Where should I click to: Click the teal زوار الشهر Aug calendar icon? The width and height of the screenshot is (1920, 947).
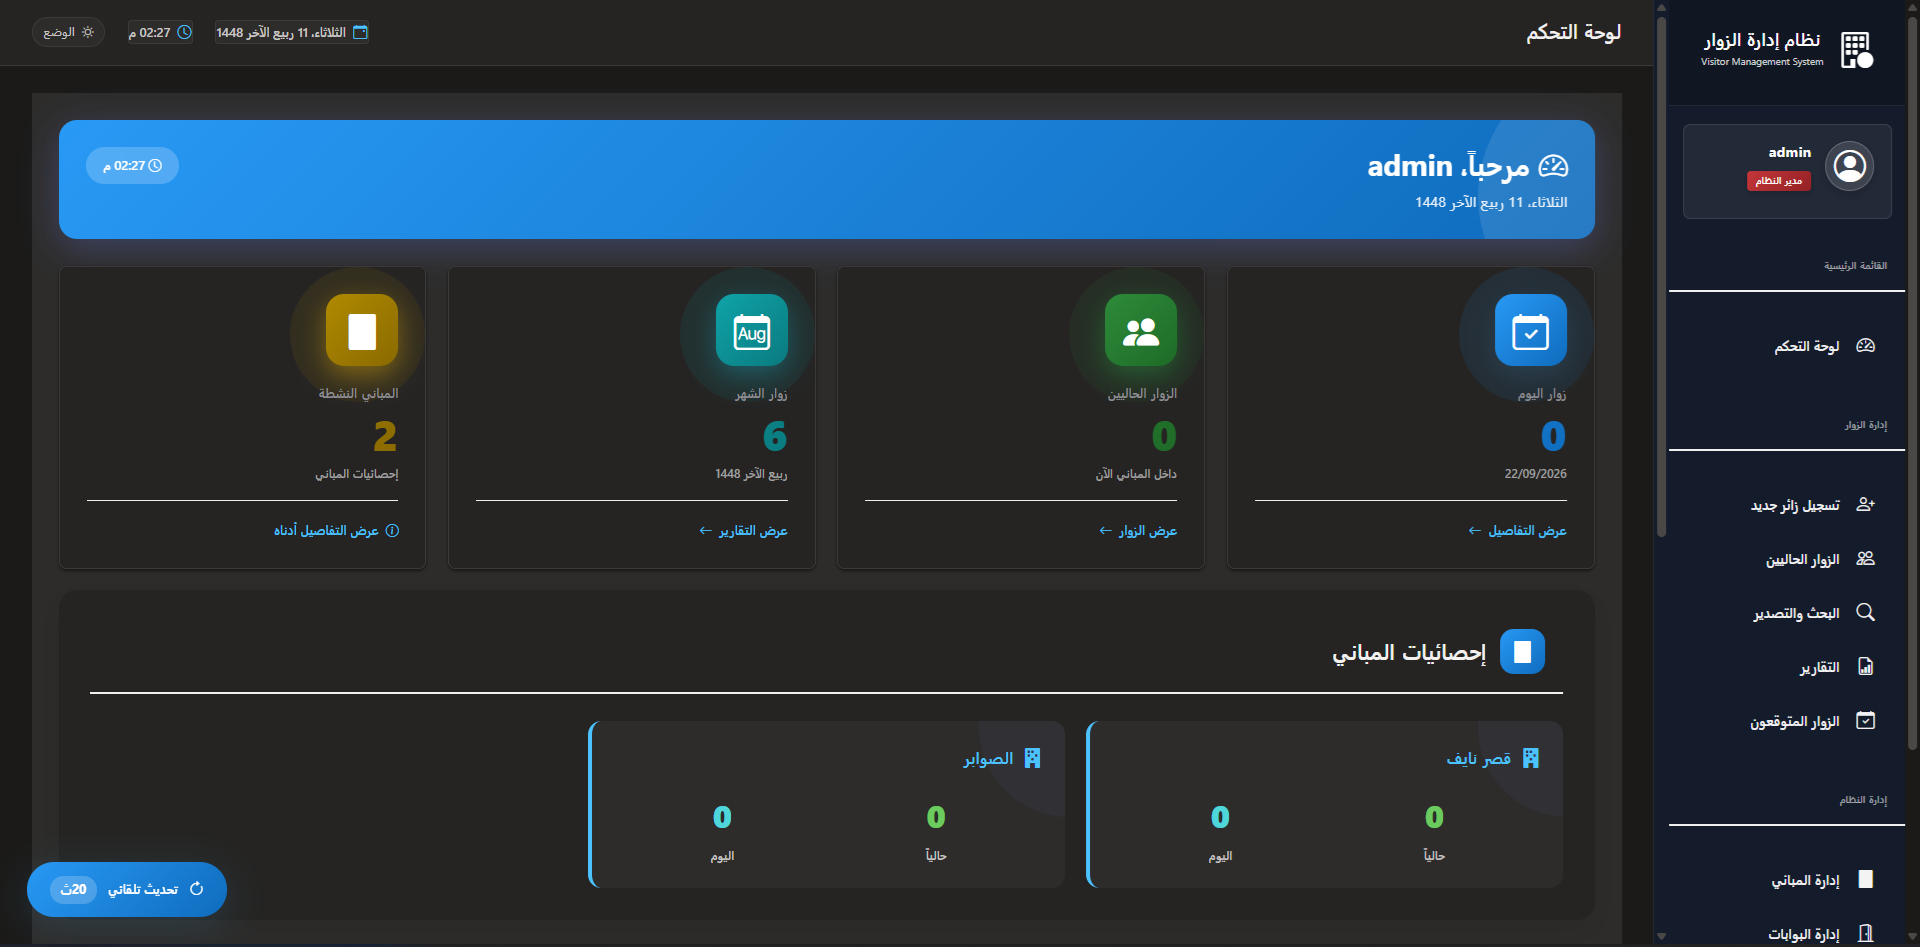tap(752, 331)
